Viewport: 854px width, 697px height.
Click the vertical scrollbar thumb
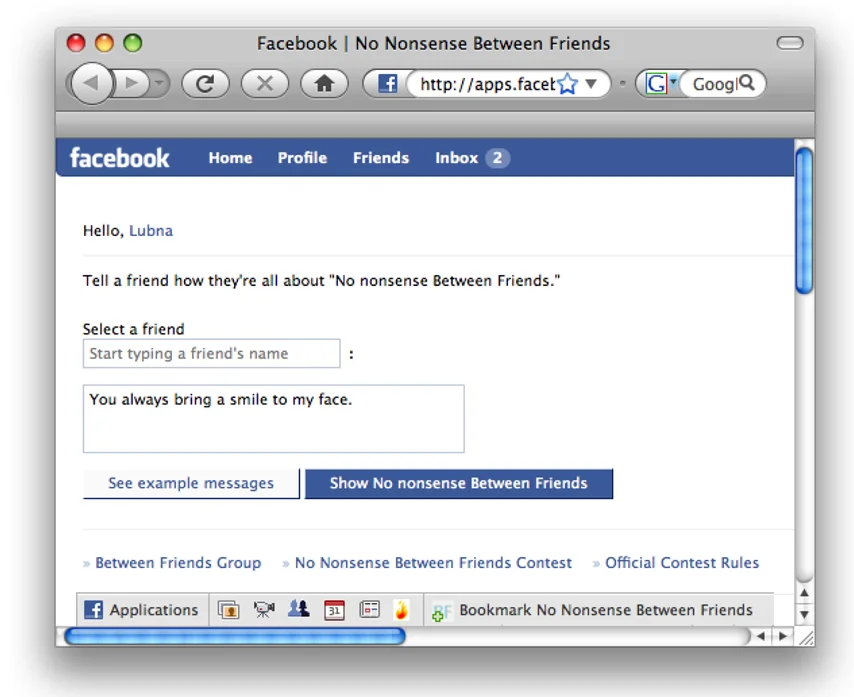point(804,221)
